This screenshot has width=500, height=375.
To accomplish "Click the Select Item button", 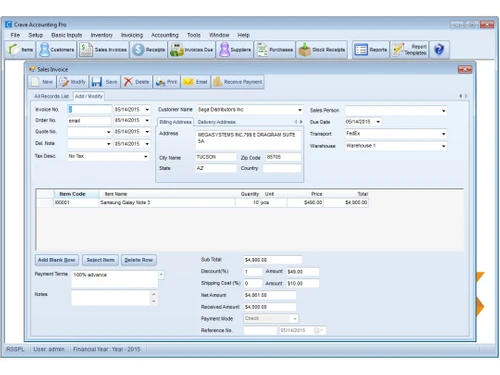I will point(100,260).
